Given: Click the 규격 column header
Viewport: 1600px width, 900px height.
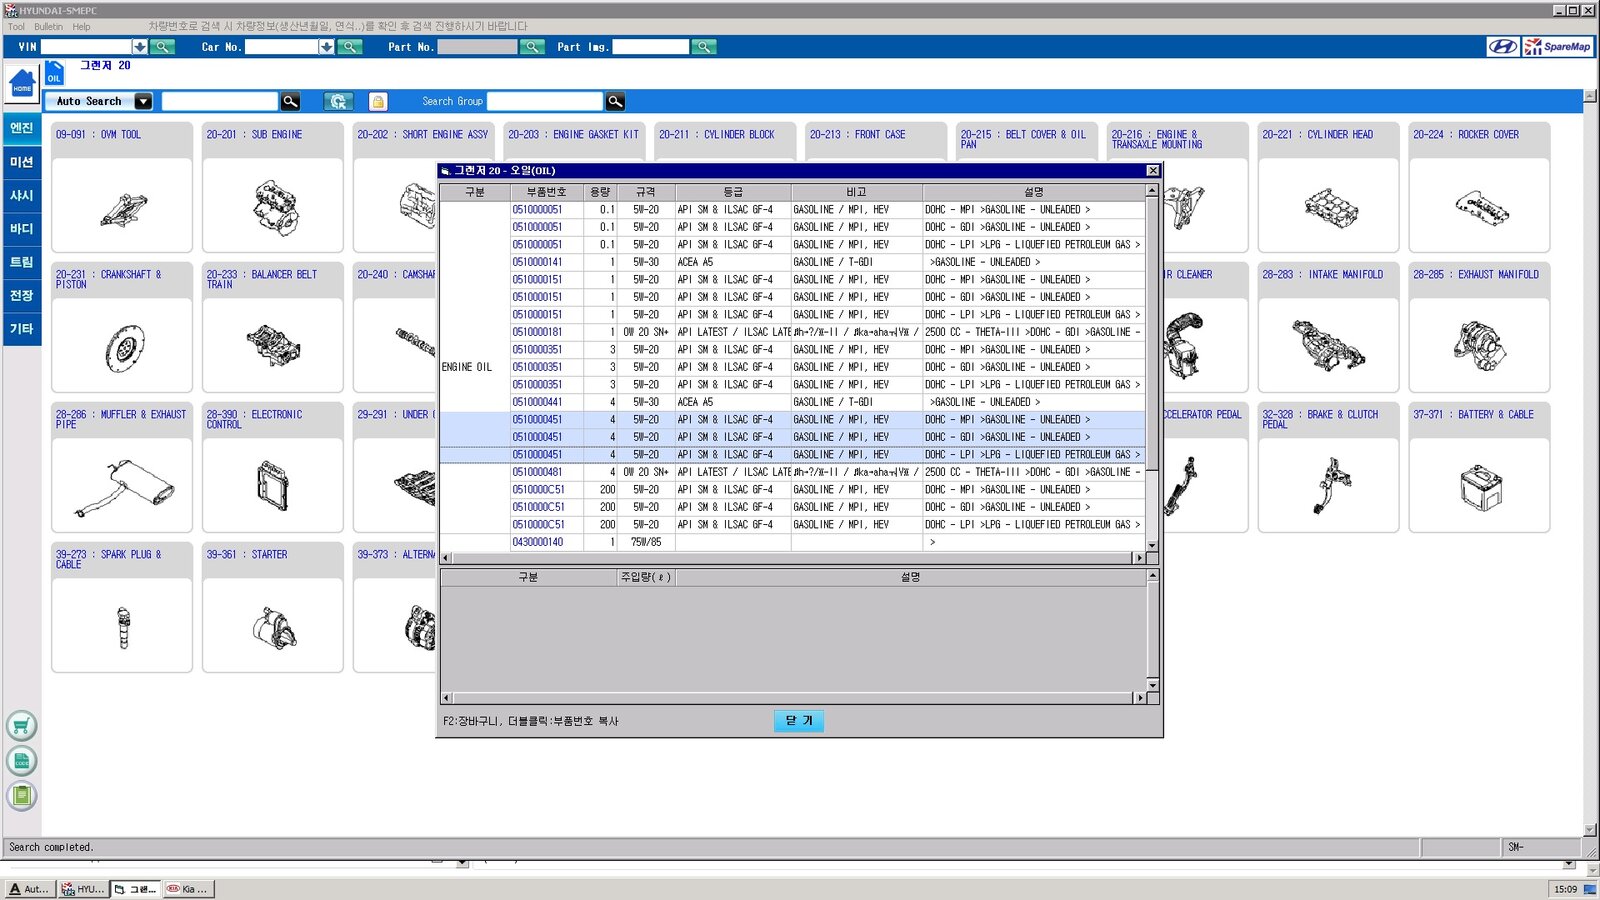Looking at the screenshot, I should pos(646,192).
